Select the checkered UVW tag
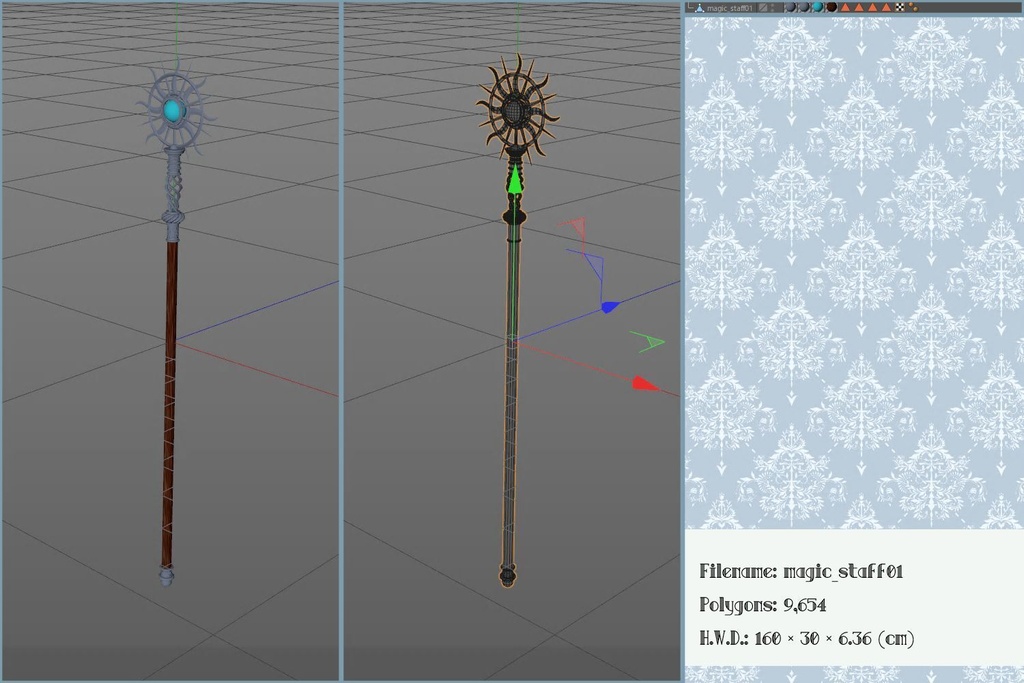The width and height of the screenshot is (1024, 683). point(900,8)
